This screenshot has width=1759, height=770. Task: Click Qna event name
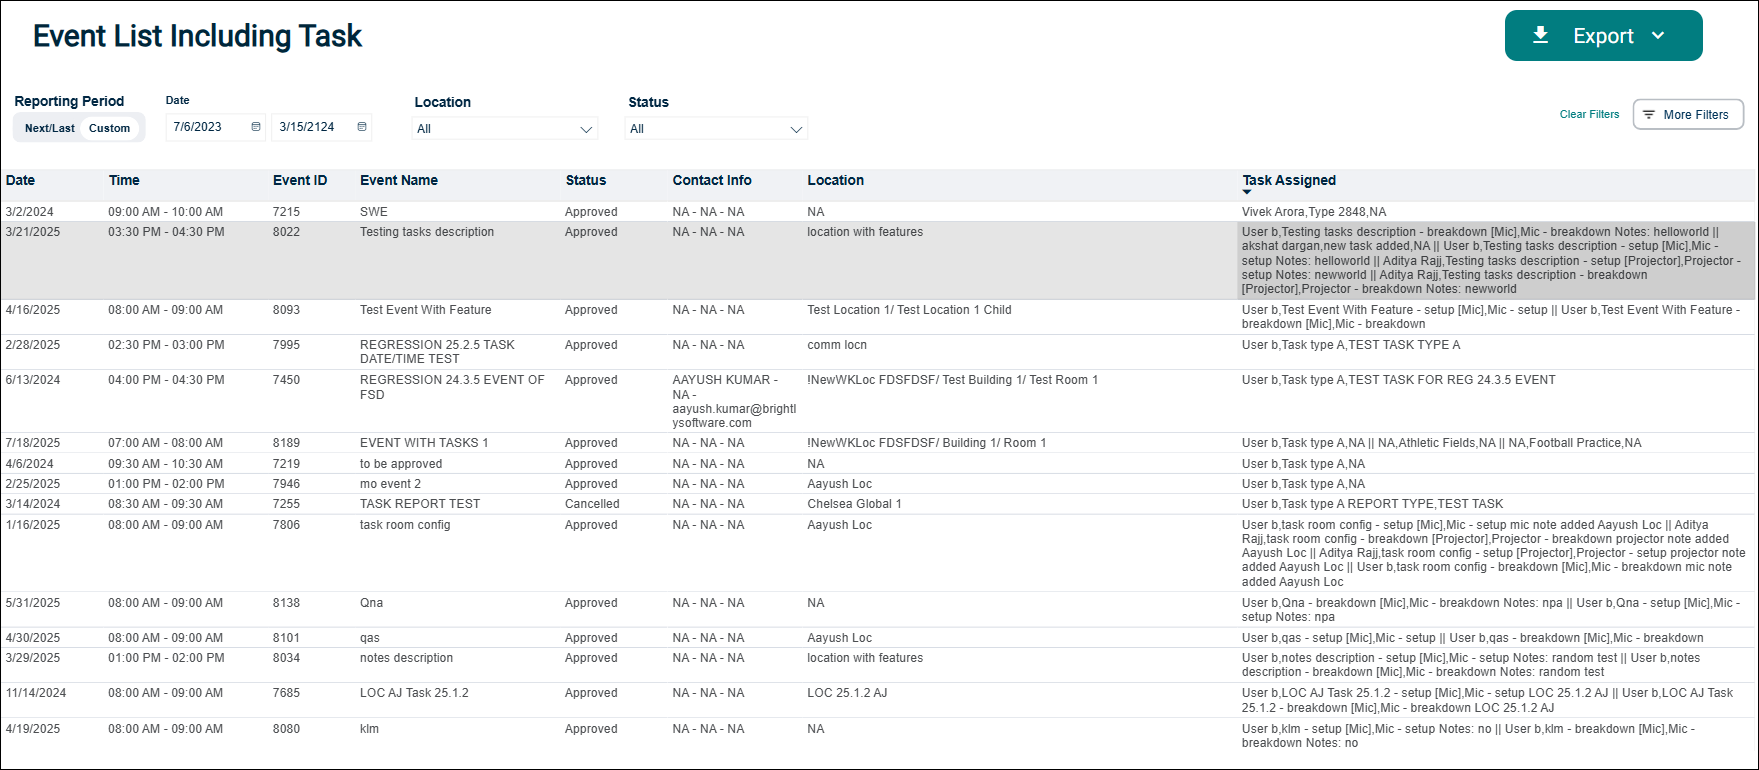371,603
